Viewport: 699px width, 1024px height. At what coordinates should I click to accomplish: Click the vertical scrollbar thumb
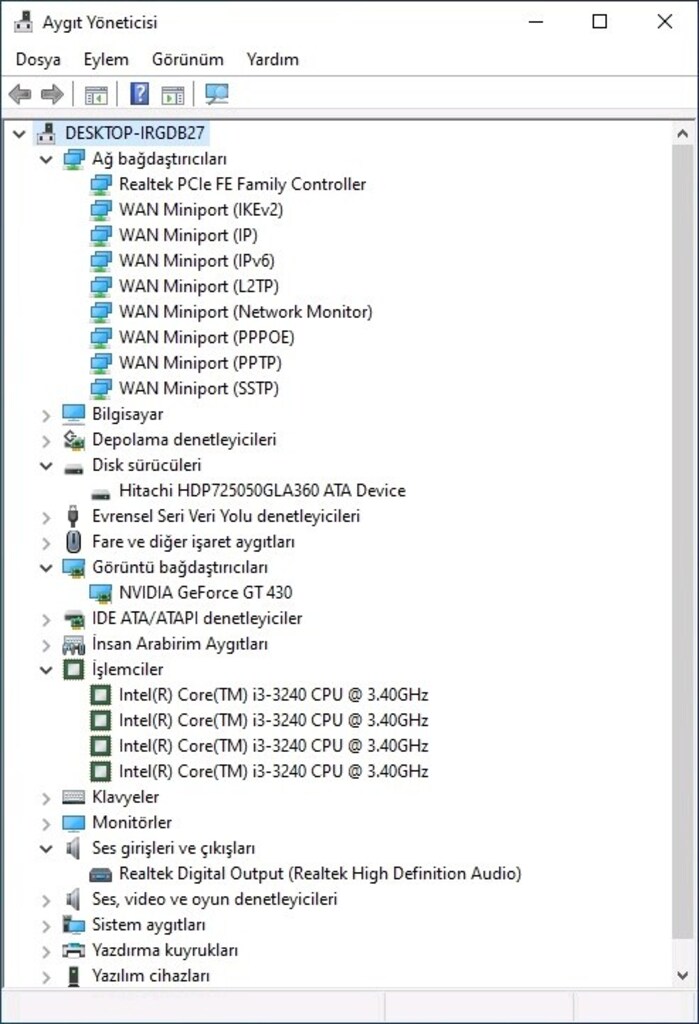pos(683,542)
